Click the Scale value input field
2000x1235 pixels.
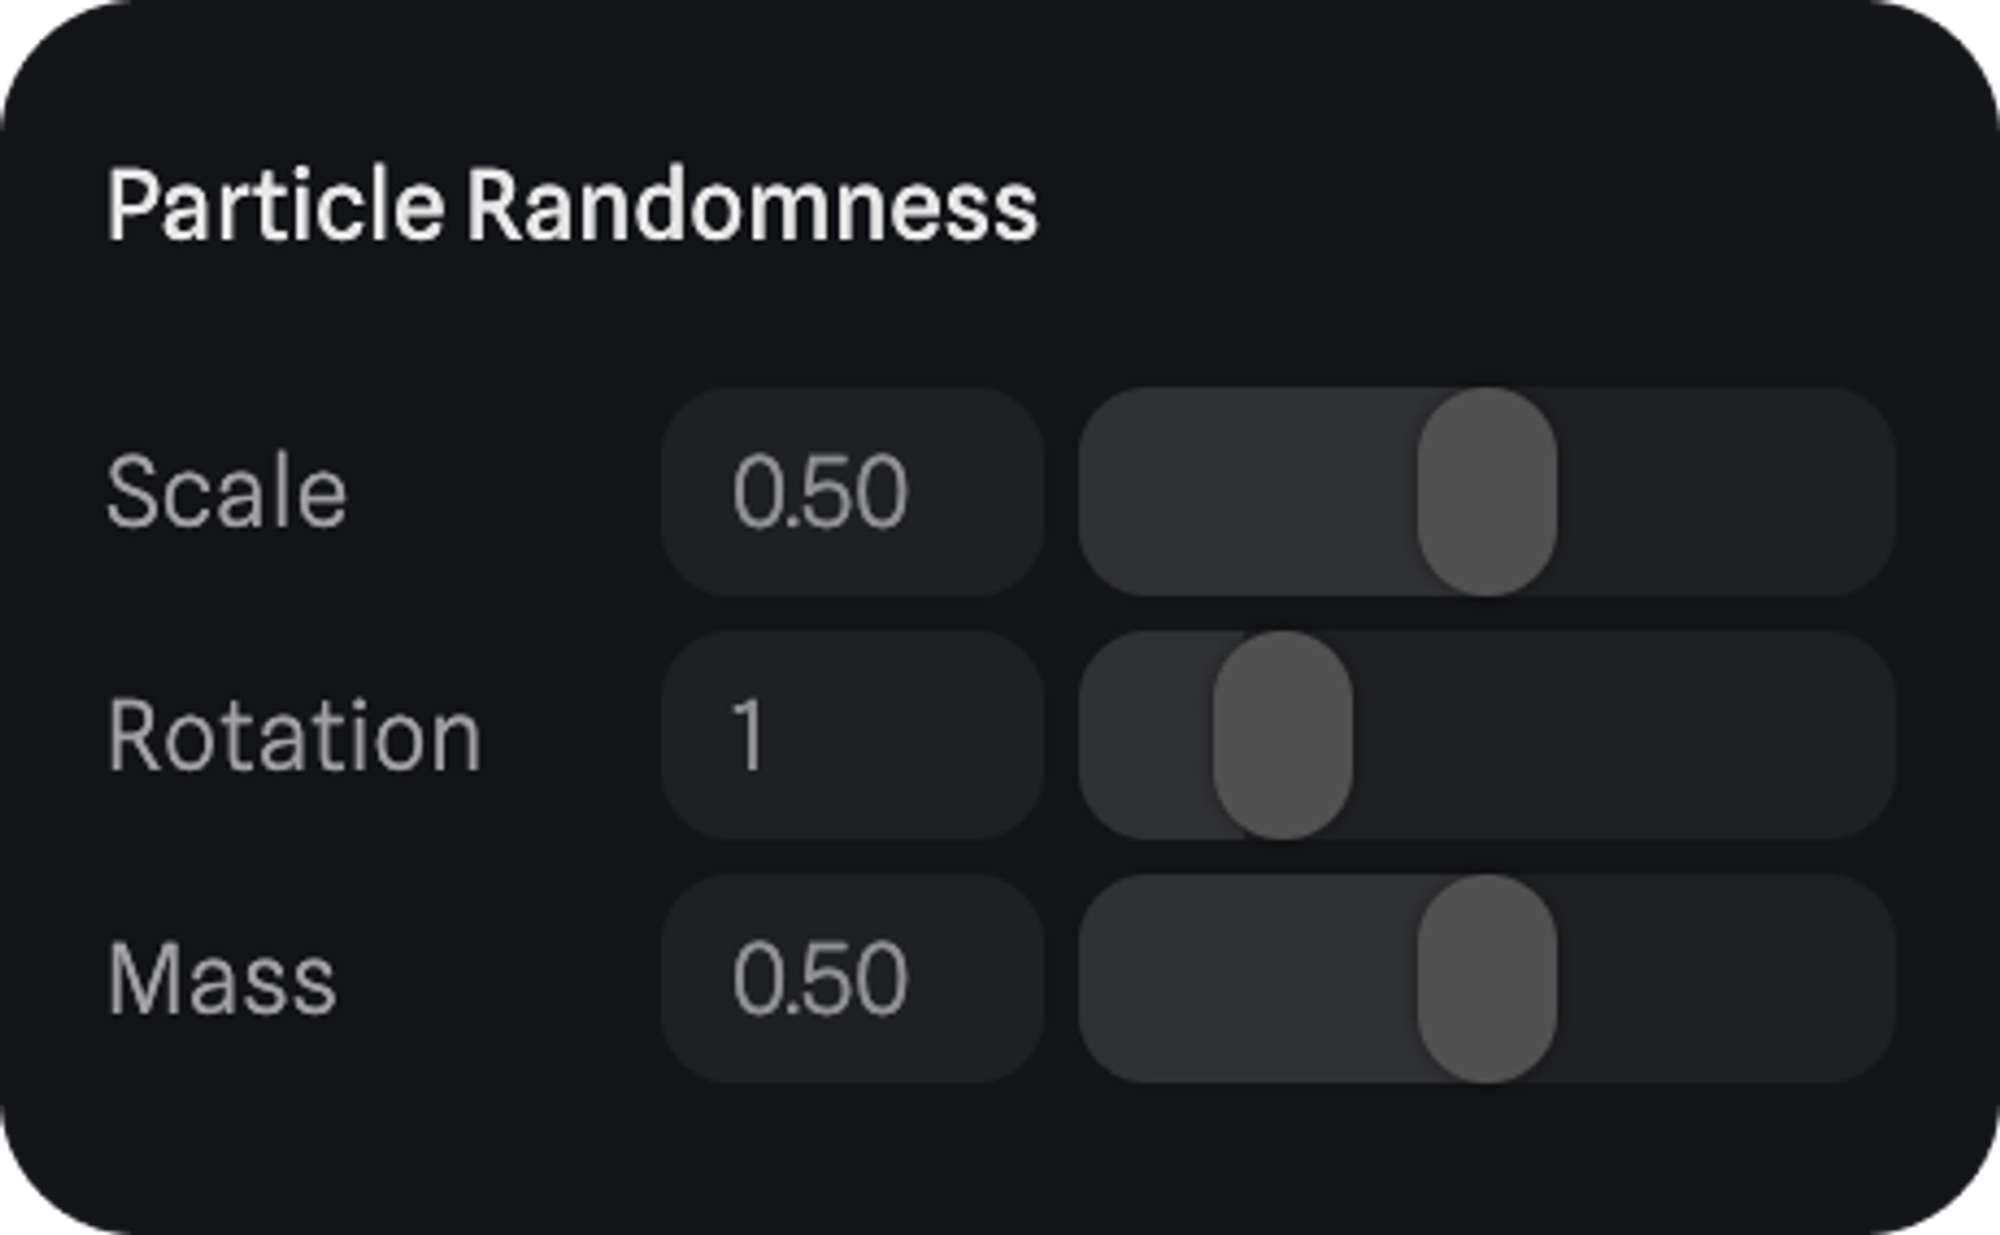click(852, 492)
